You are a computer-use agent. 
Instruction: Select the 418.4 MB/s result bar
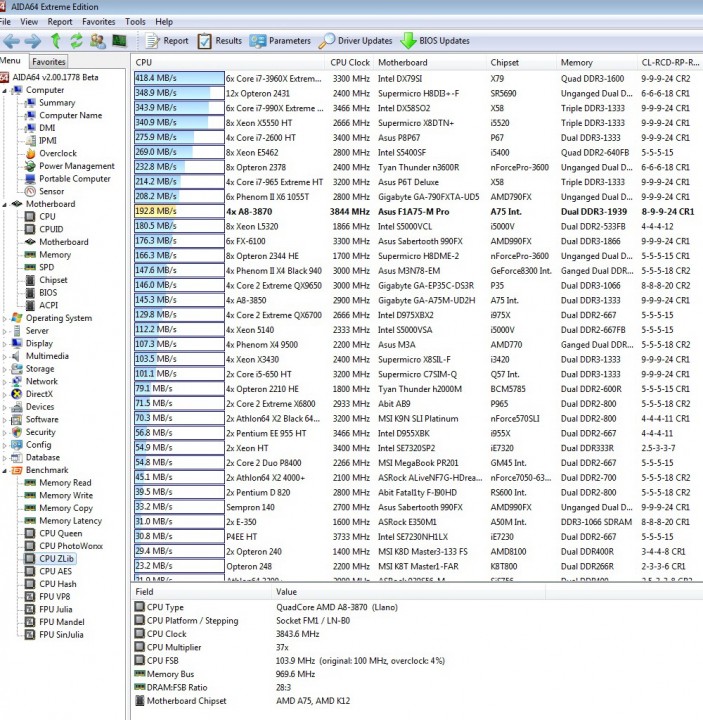point(179,78)
